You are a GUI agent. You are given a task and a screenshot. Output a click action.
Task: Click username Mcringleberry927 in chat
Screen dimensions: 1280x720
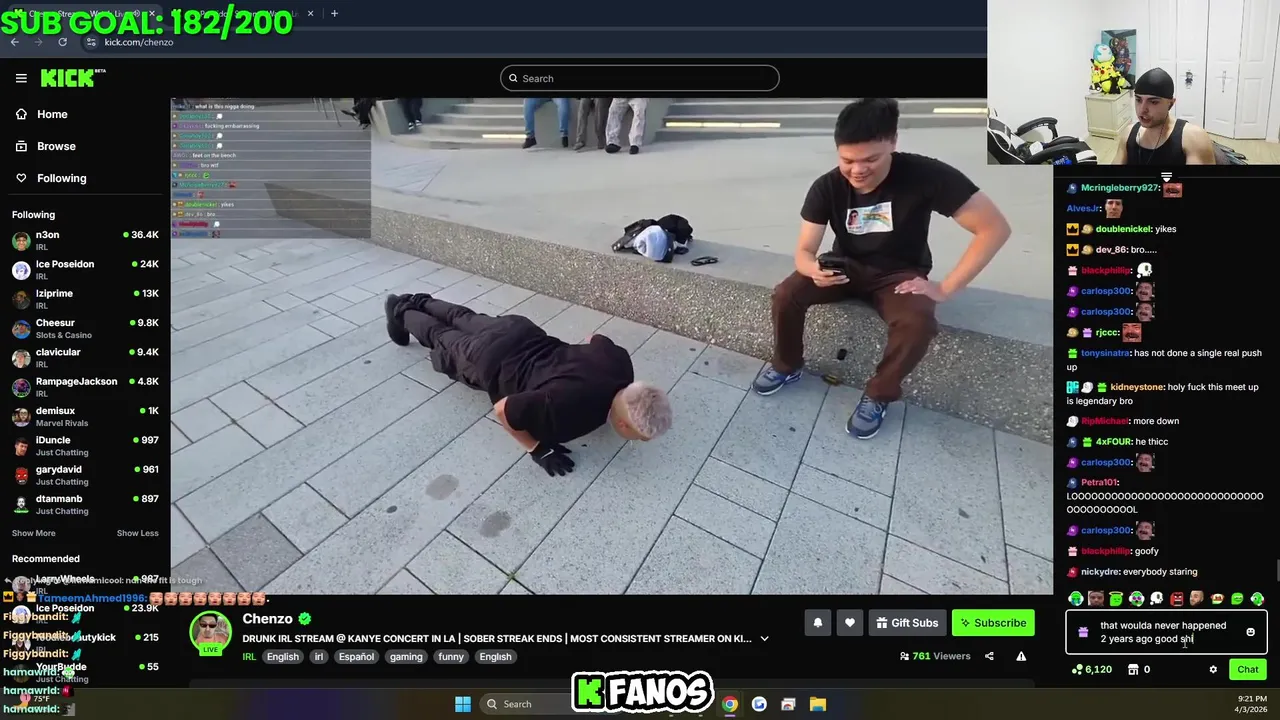pos(1120,188)
